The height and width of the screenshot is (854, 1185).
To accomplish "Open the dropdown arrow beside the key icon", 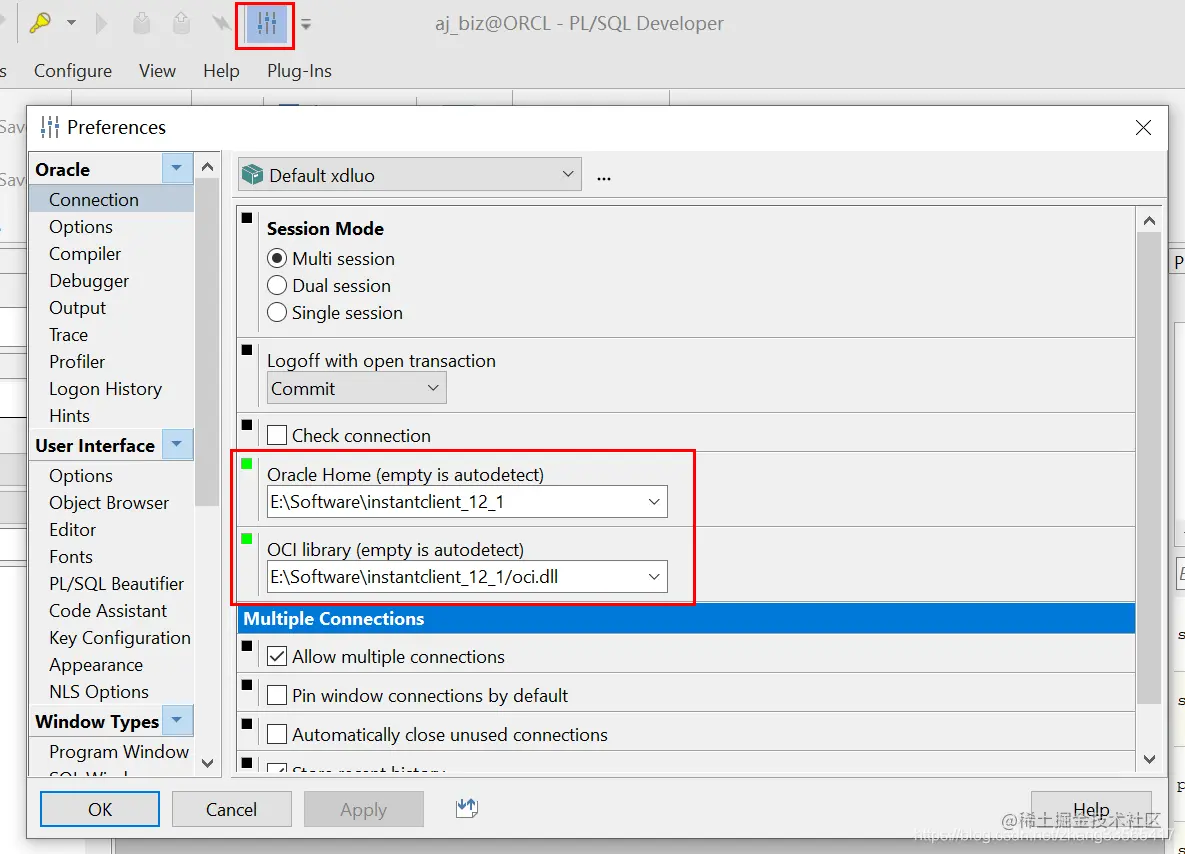I will pyautogui.click(x=71, y=23).
